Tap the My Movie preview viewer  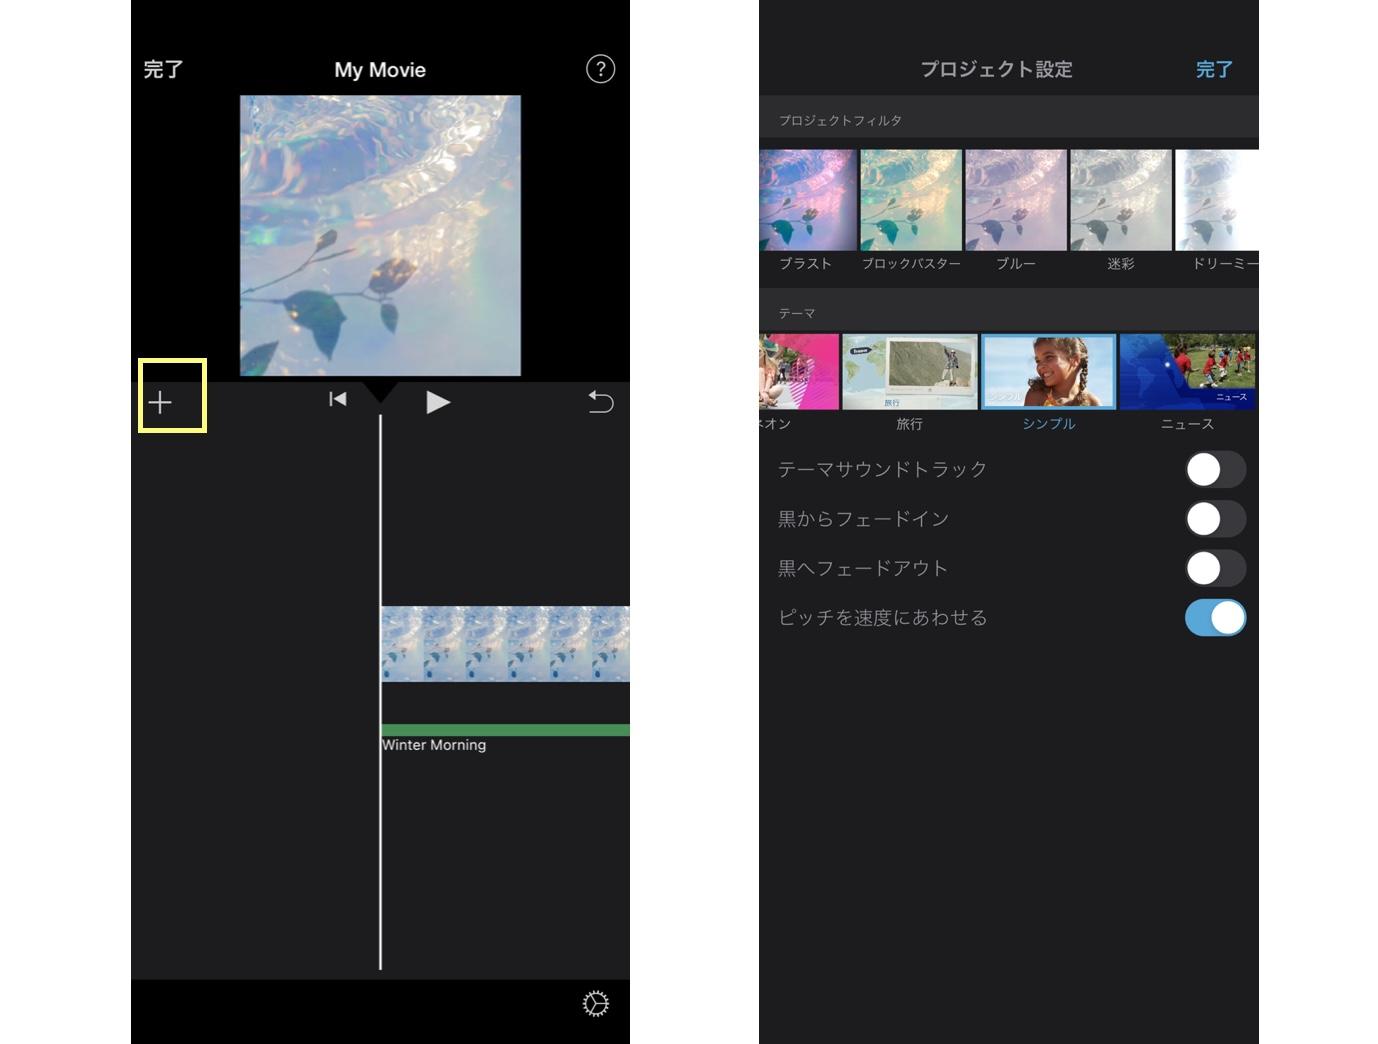pos(380,236)
